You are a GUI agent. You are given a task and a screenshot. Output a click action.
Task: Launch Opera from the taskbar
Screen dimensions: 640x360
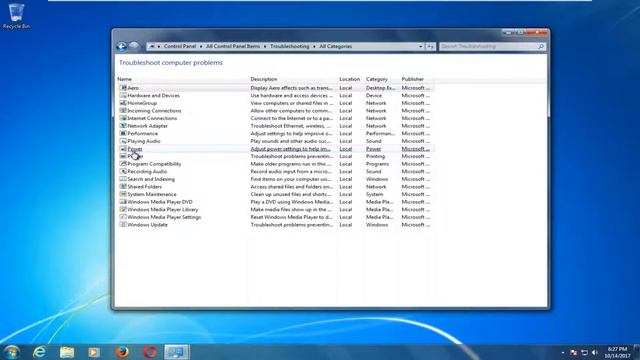[x=149, y=352]
